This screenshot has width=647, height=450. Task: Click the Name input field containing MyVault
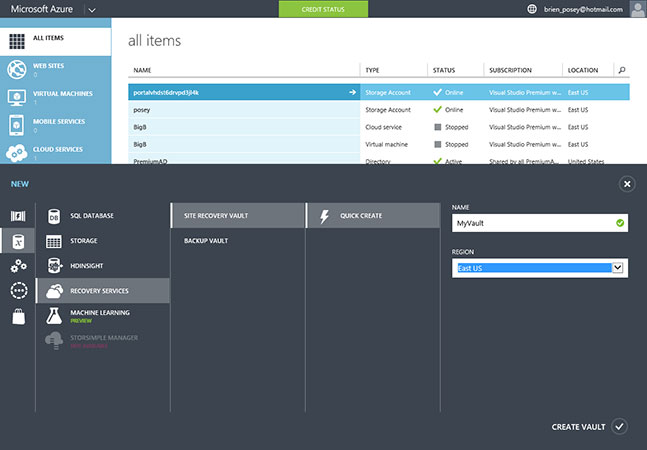[x=540, y=223]
